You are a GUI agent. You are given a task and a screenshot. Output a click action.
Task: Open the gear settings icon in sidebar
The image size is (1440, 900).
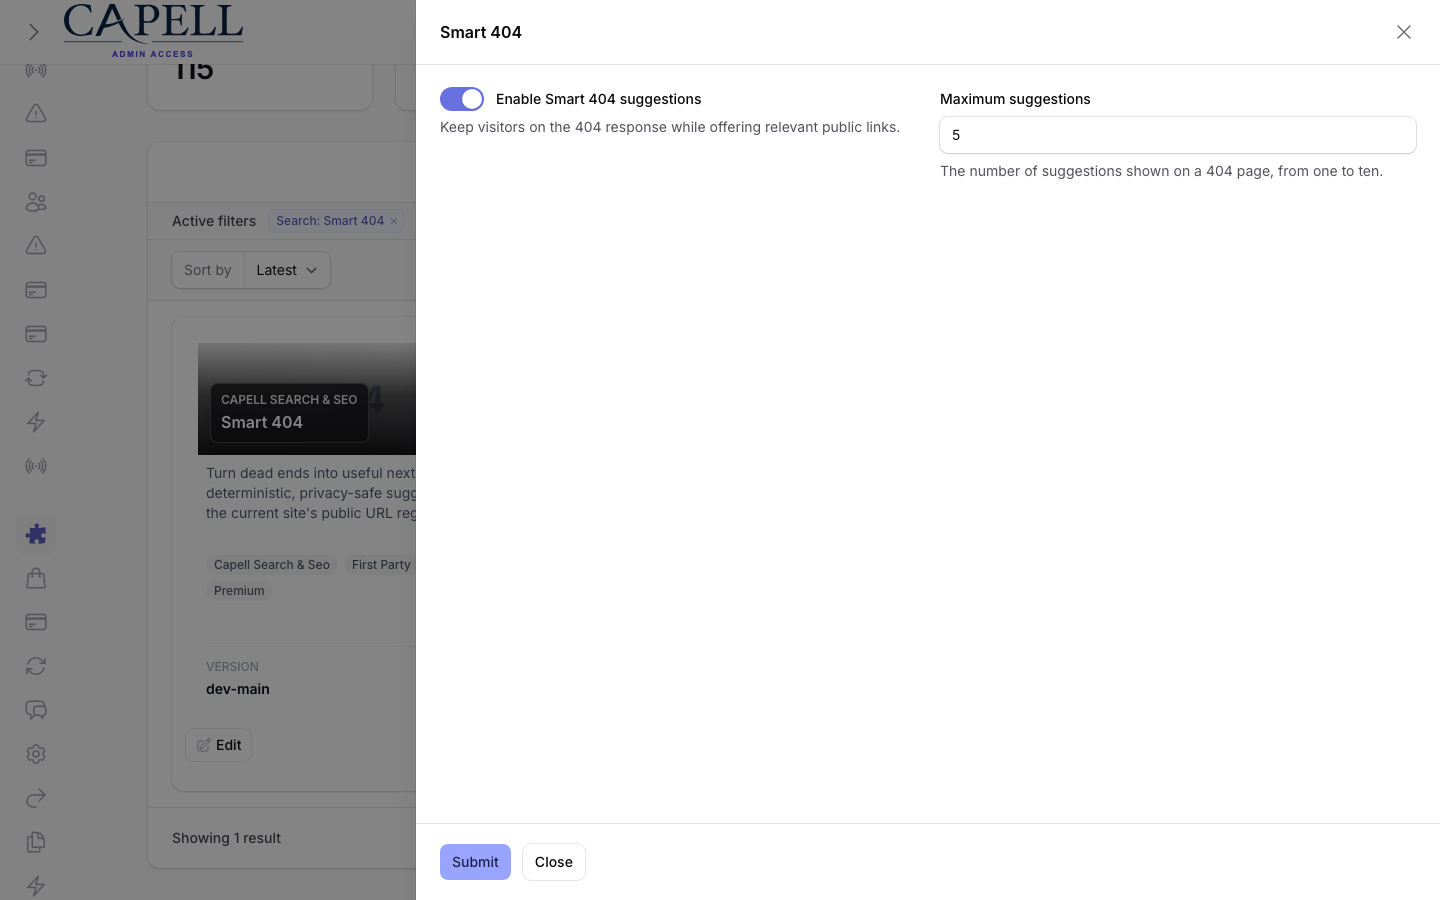pos(36,754)
